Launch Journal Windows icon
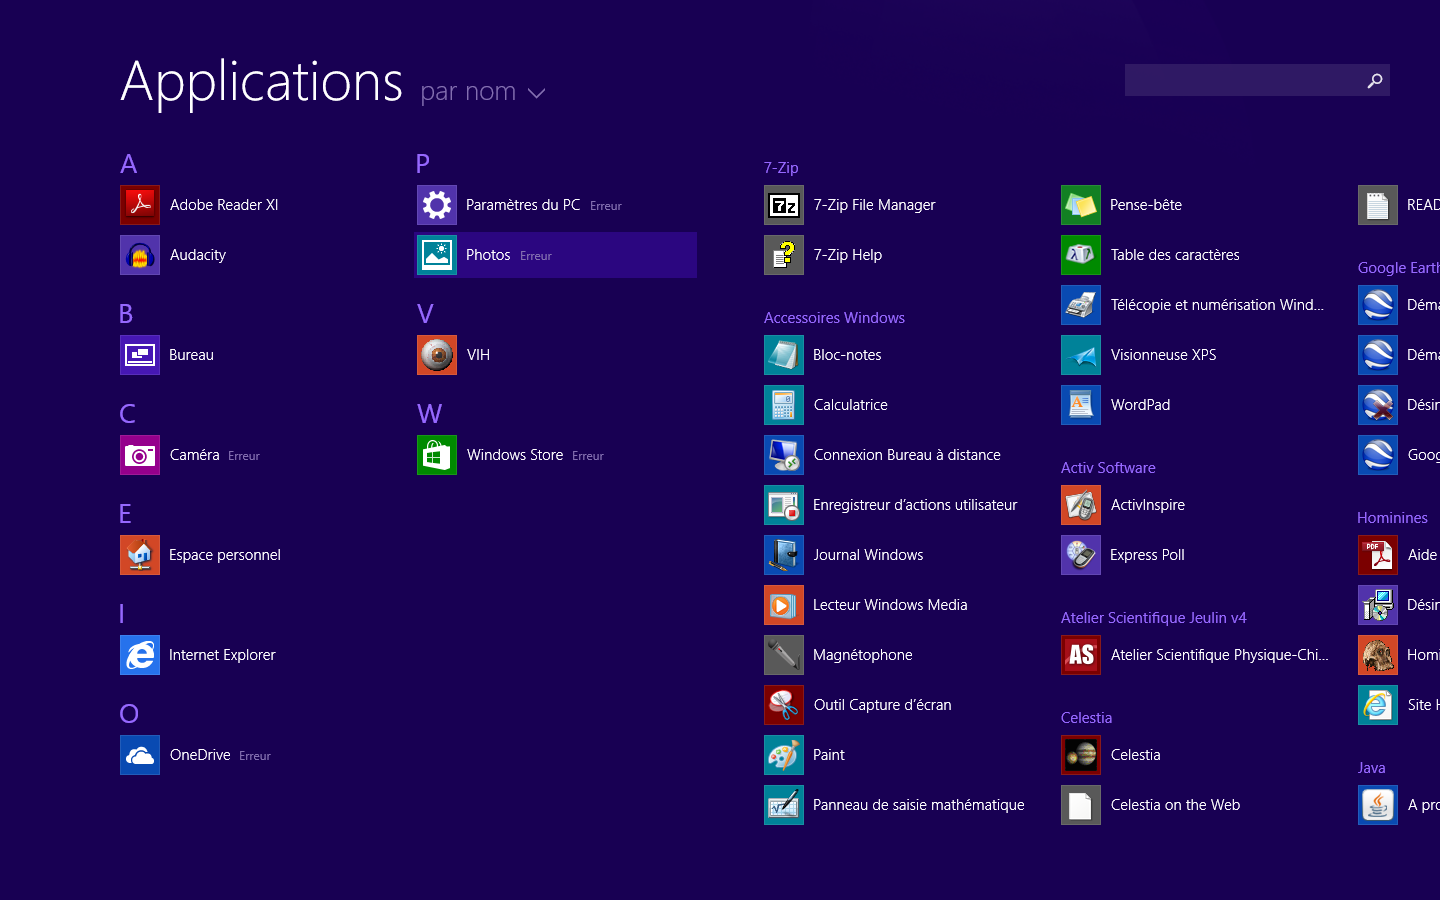Viewport: 1440px width, 900px height. click(784, 555)
